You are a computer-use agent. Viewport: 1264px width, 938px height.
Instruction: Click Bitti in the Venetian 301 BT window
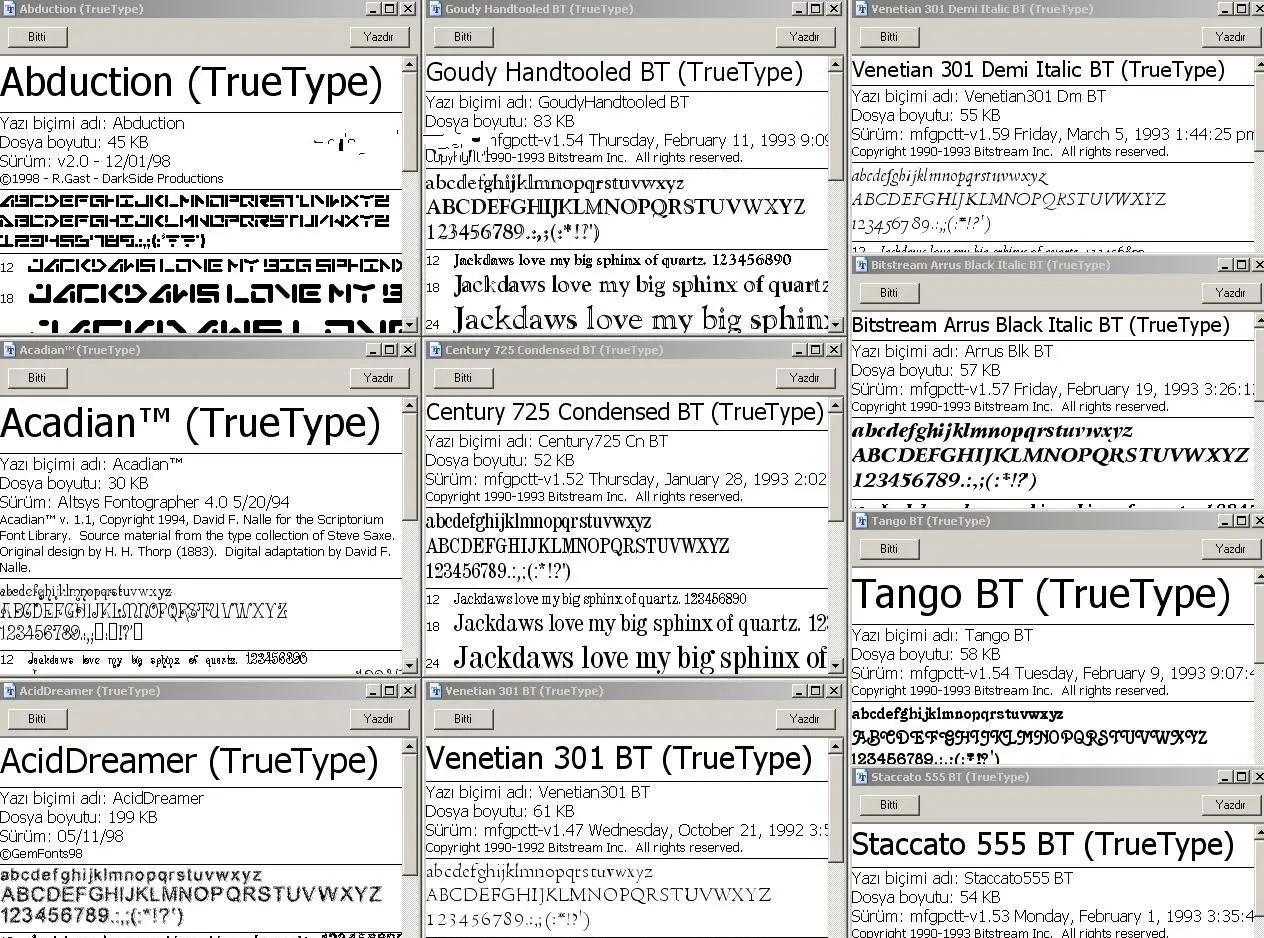click(463, 719)
